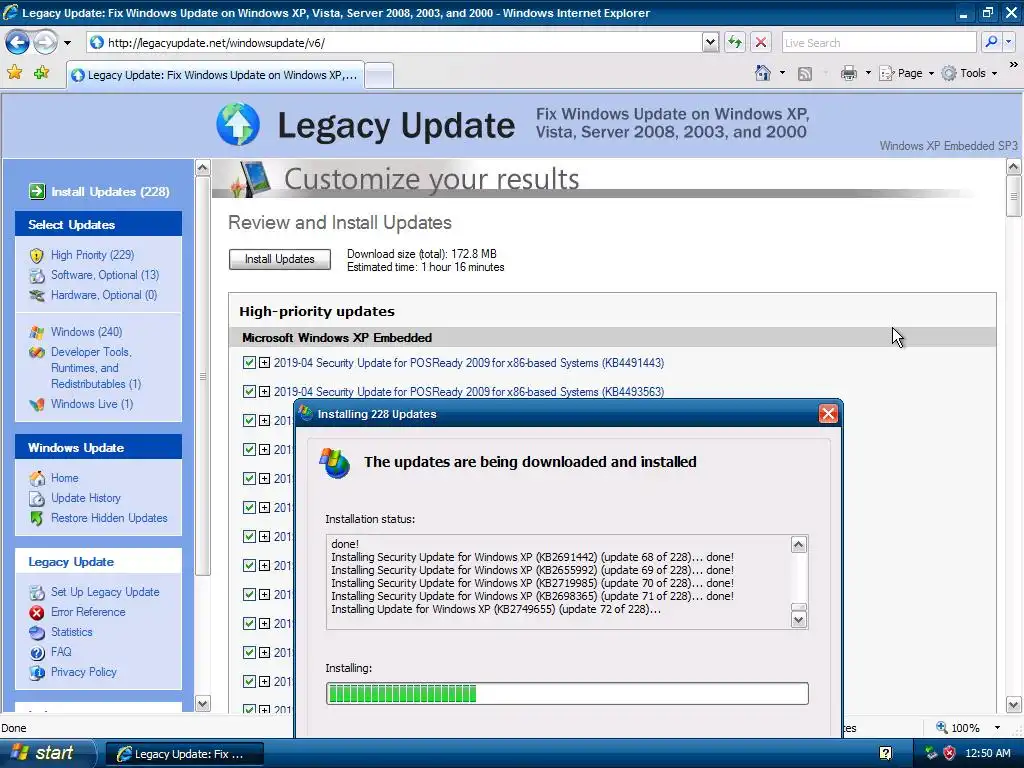Click the Live Search input box
This screenshot has height=768, width=1024.
tap(878, 42)
